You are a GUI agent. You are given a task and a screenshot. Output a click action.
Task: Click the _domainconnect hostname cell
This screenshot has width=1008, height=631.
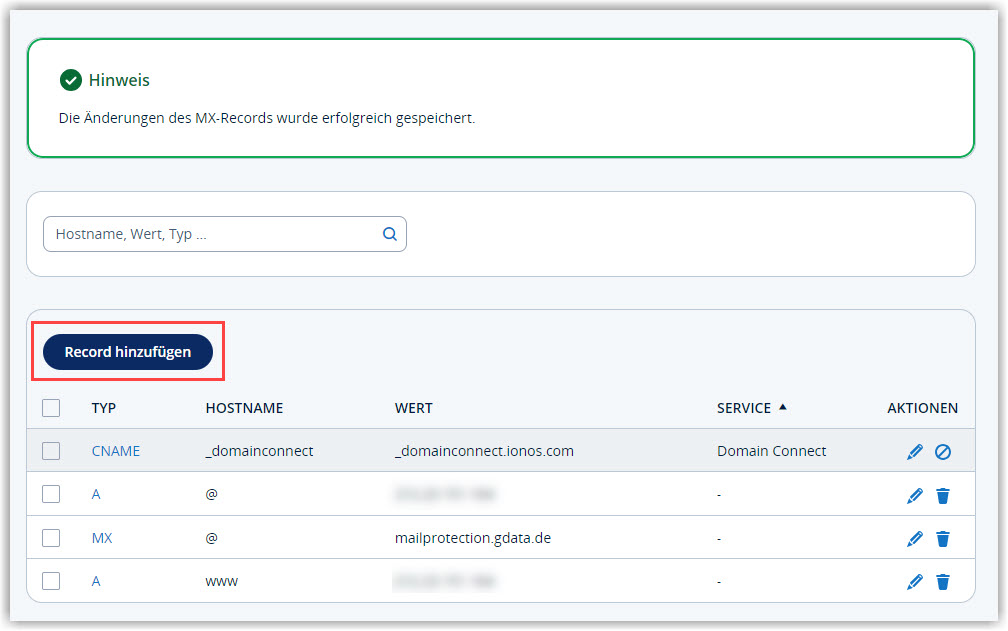tap(259, 451)
